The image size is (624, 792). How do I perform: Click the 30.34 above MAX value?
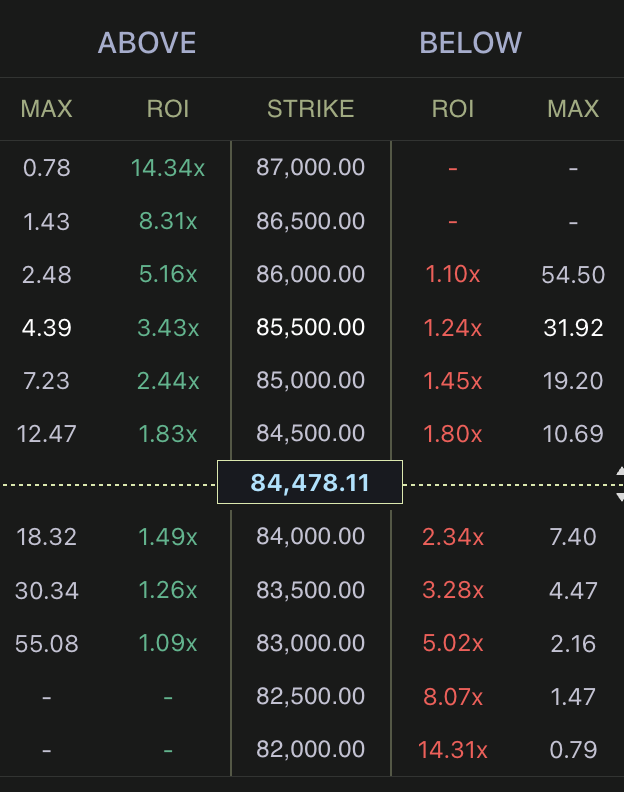tap(46, 590)
